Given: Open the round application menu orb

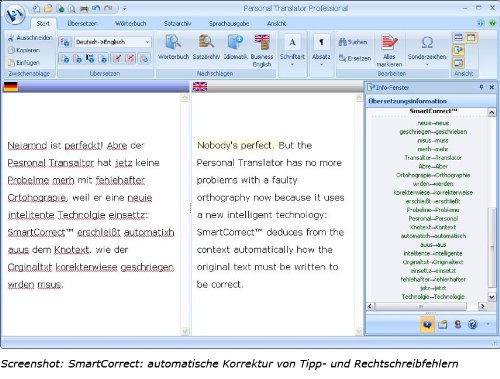Looking at the screenshot, I should [14, 14].
